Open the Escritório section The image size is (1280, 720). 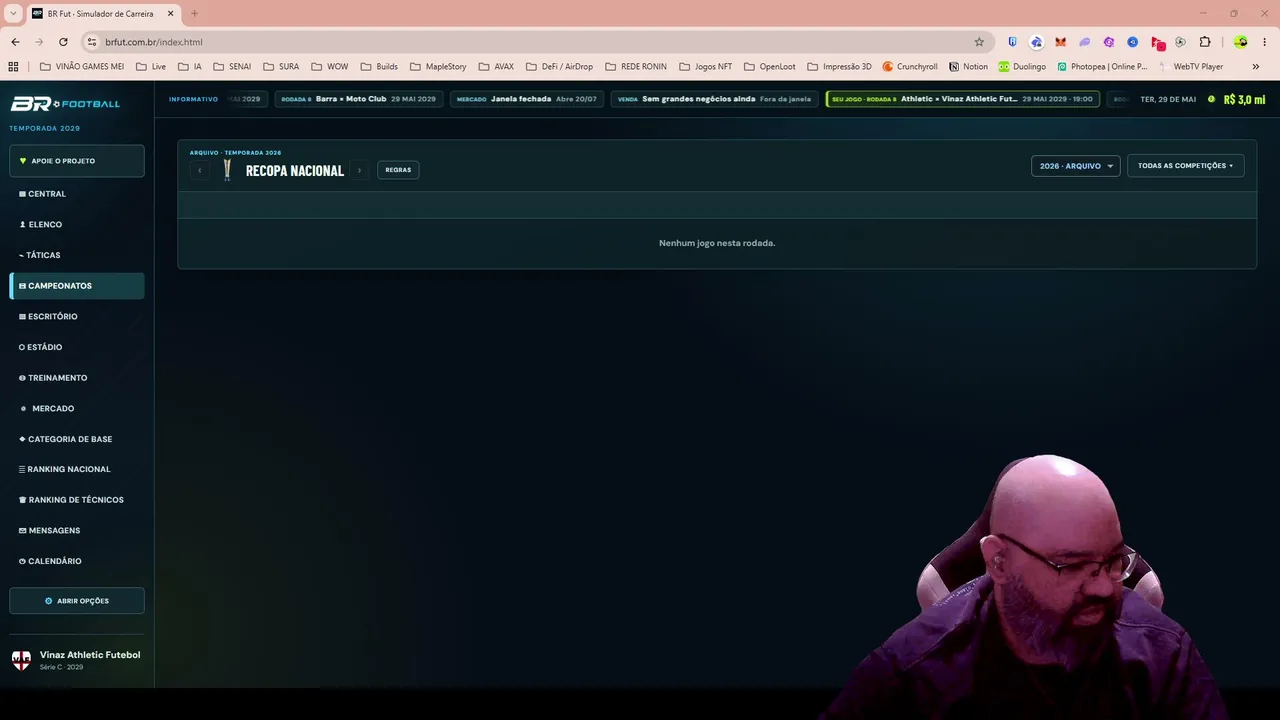coord(77,317)
